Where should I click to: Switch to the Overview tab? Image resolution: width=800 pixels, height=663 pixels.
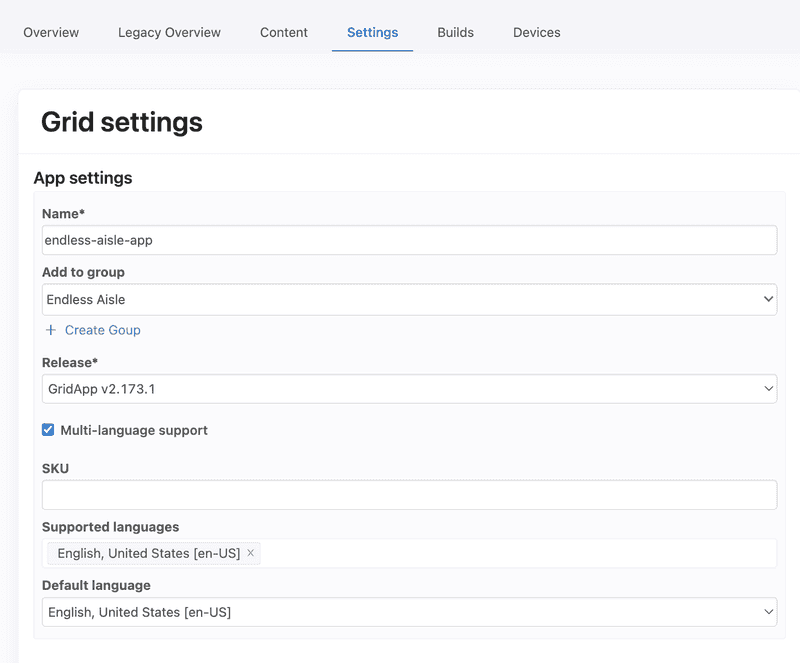tap(51, 32)
